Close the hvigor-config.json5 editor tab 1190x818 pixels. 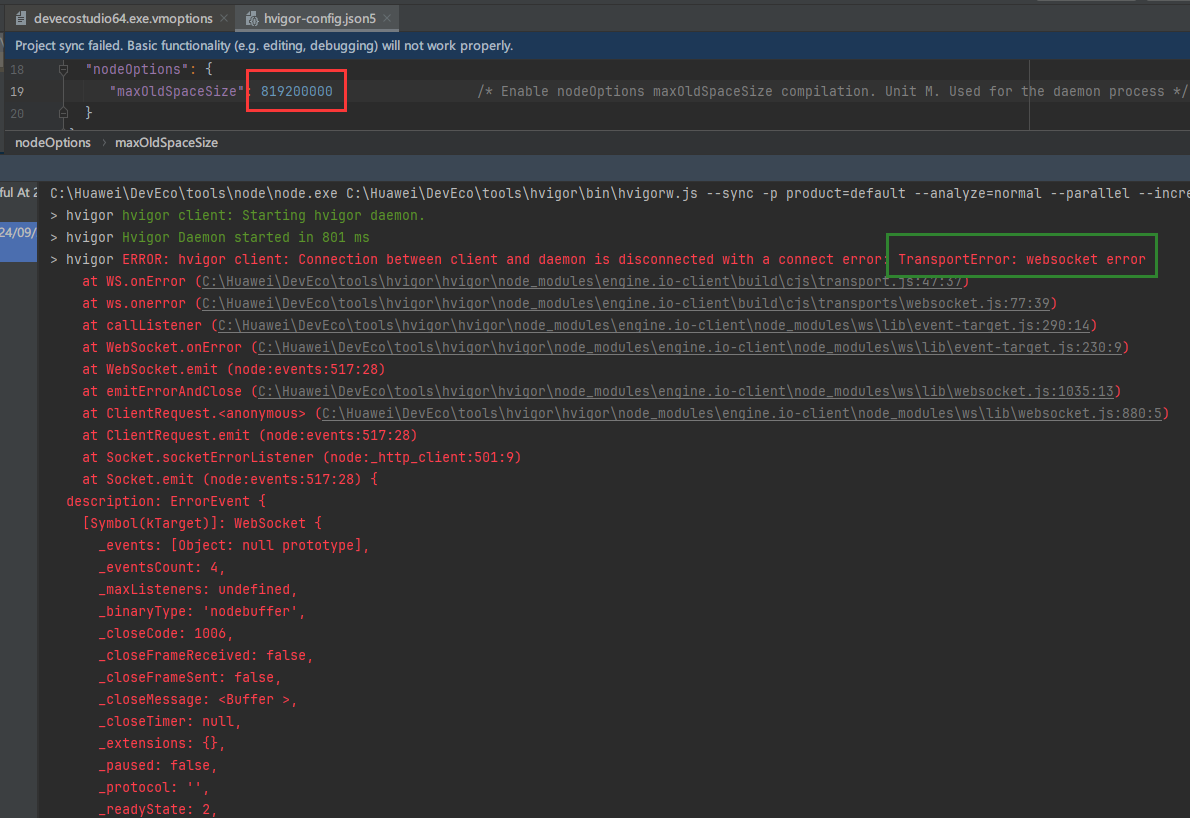[387, 19]
